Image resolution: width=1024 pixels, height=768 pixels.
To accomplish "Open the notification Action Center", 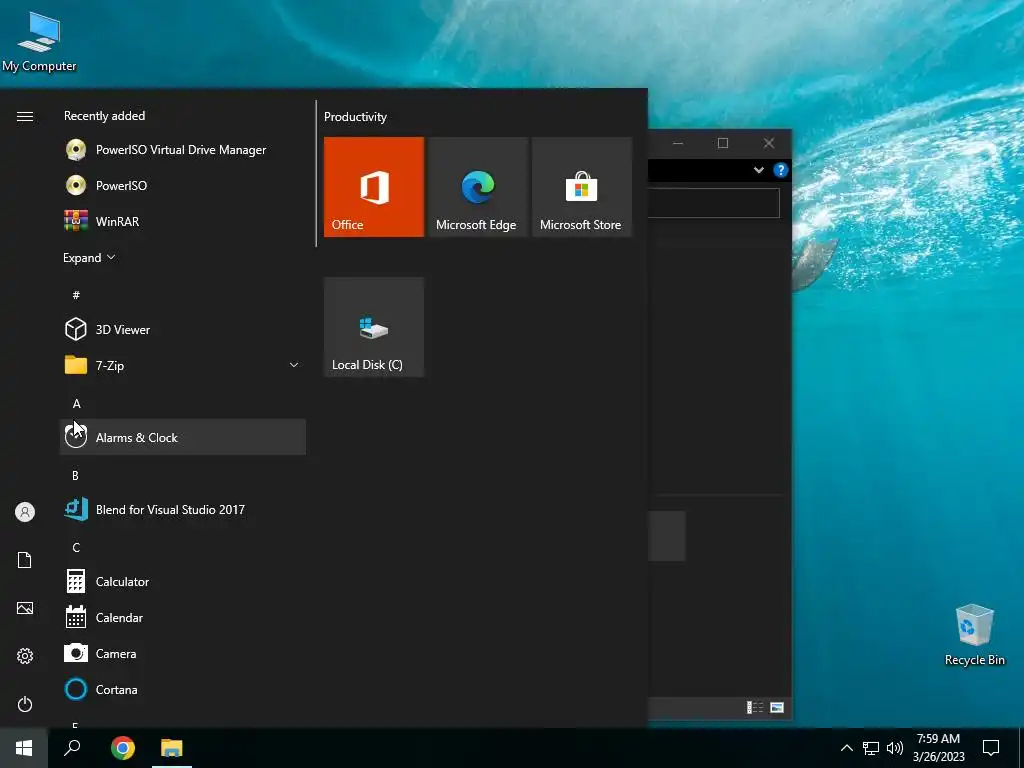I will pos(991,748).
